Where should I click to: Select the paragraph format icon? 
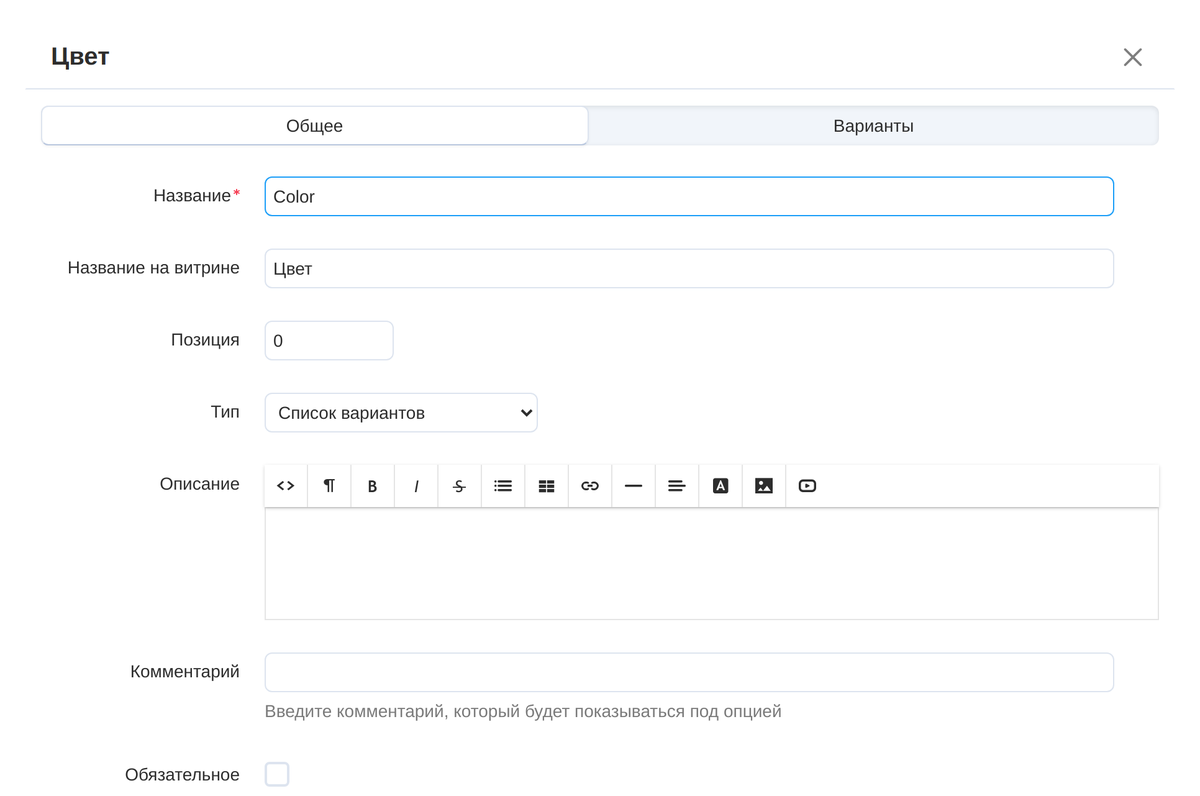point(329,486)
